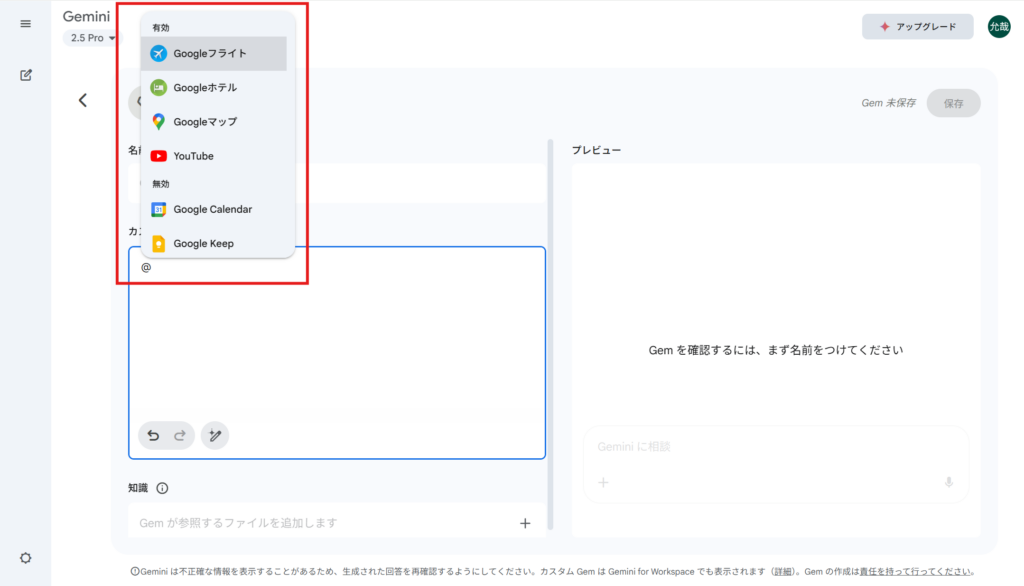The height and width of the screenshot is (586, 1024).
Task: Redo the instruction edit
Action: 180,436
